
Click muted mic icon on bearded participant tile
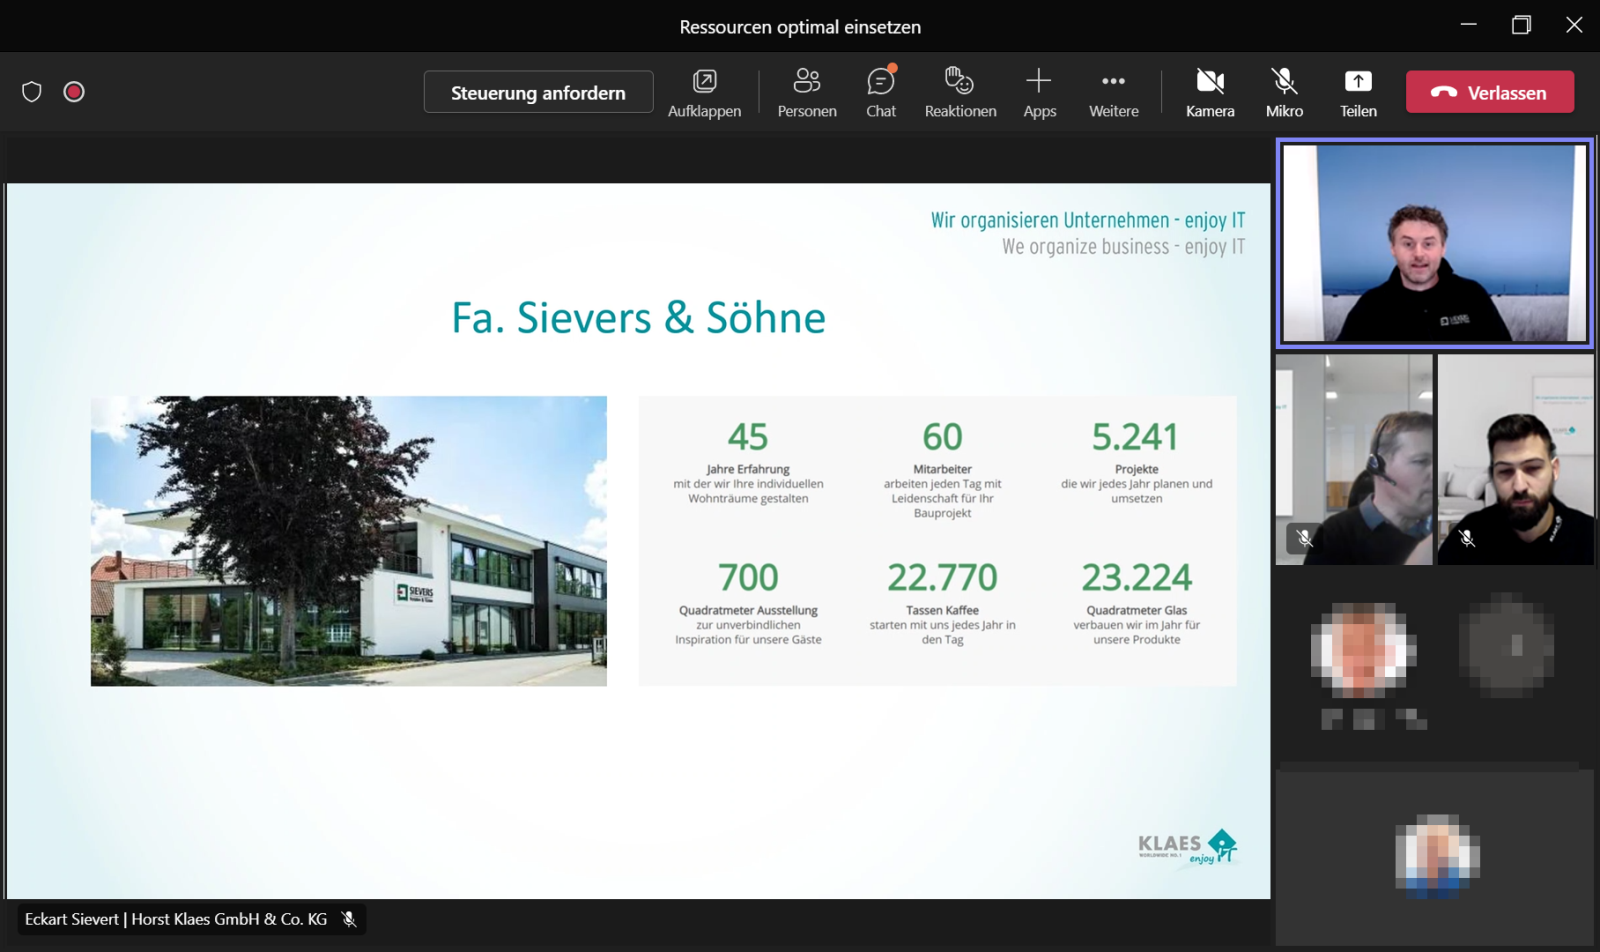click(x=1466, y=538)
